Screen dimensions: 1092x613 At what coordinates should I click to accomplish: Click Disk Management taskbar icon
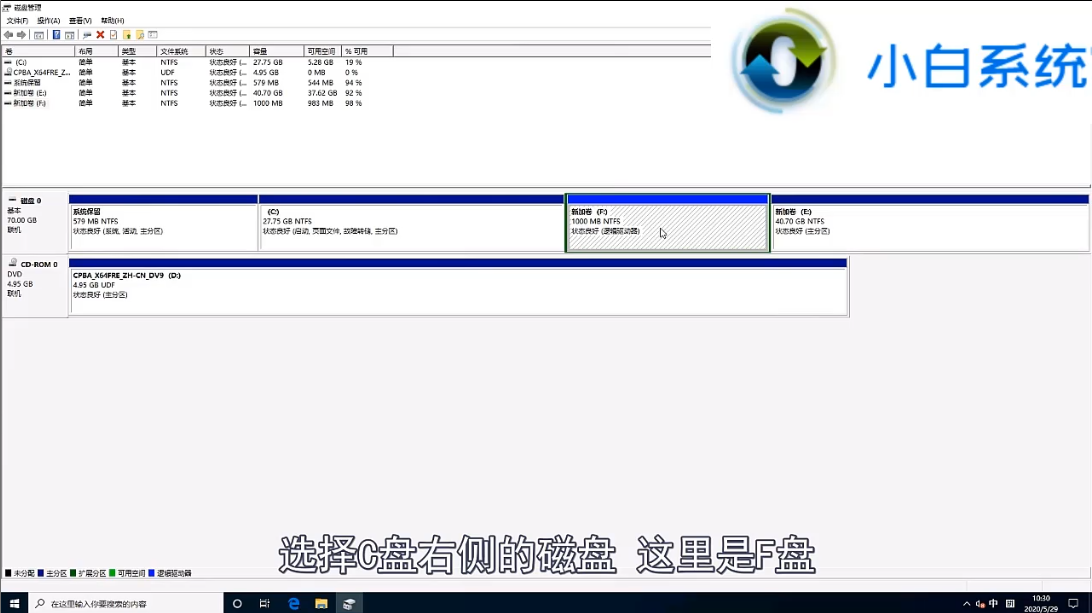coord(349,603)
